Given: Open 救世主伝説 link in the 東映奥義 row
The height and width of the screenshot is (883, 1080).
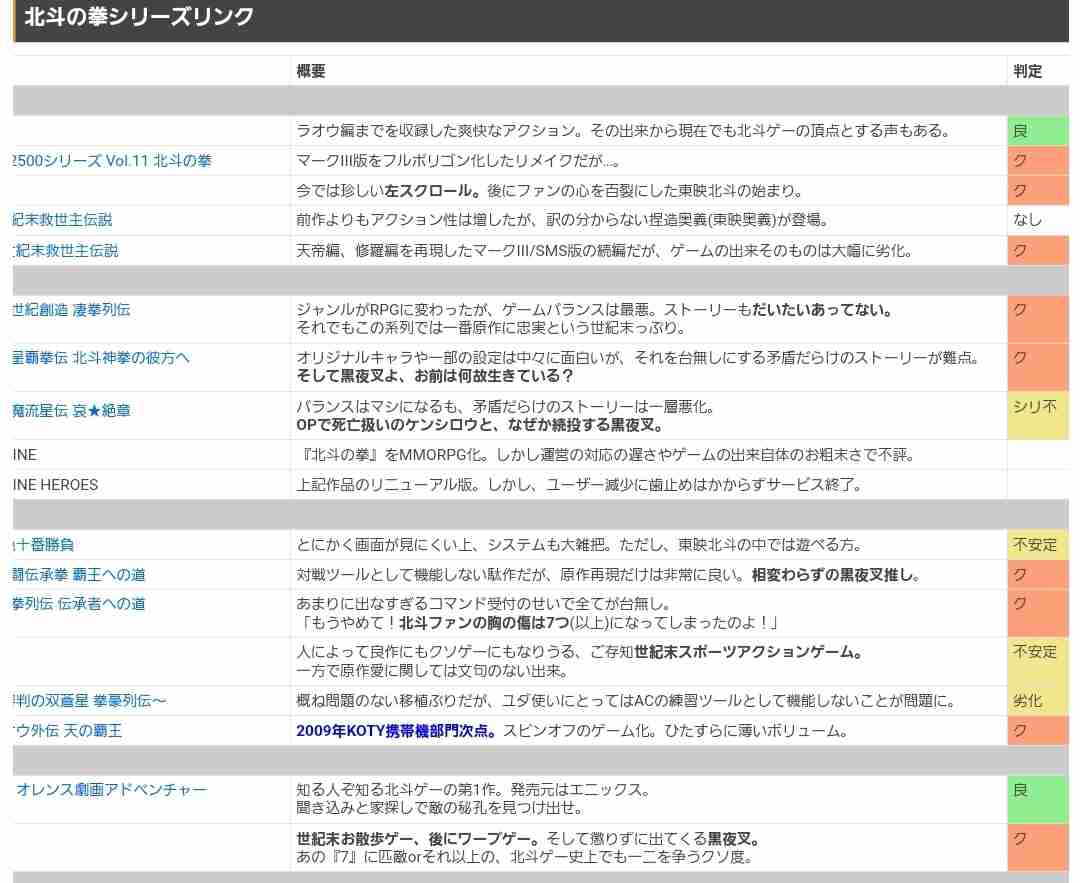Looking at the screenshot, I should (63, 220).
